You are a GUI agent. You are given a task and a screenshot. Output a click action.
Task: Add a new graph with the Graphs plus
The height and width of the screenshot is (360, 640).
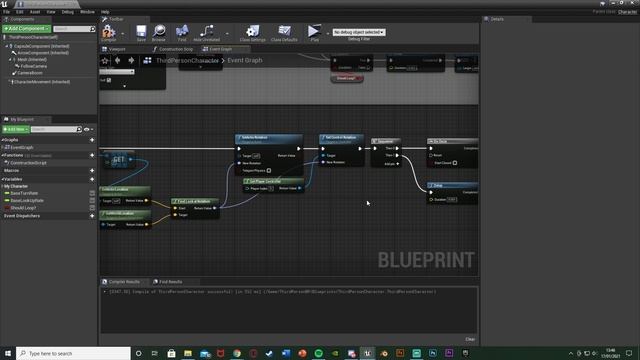tap(92, 140)
